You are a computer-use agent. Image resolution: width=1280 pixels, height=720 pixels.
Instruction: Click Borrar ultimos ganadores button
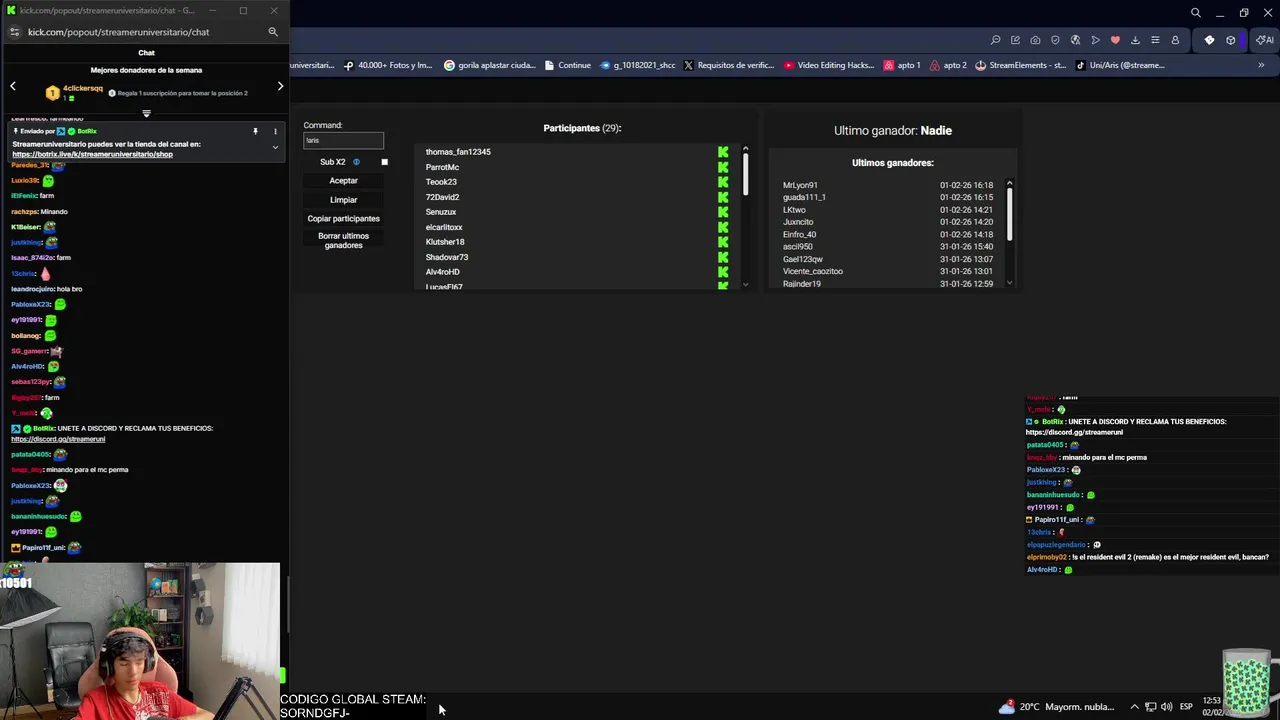(x=343, y=241)
